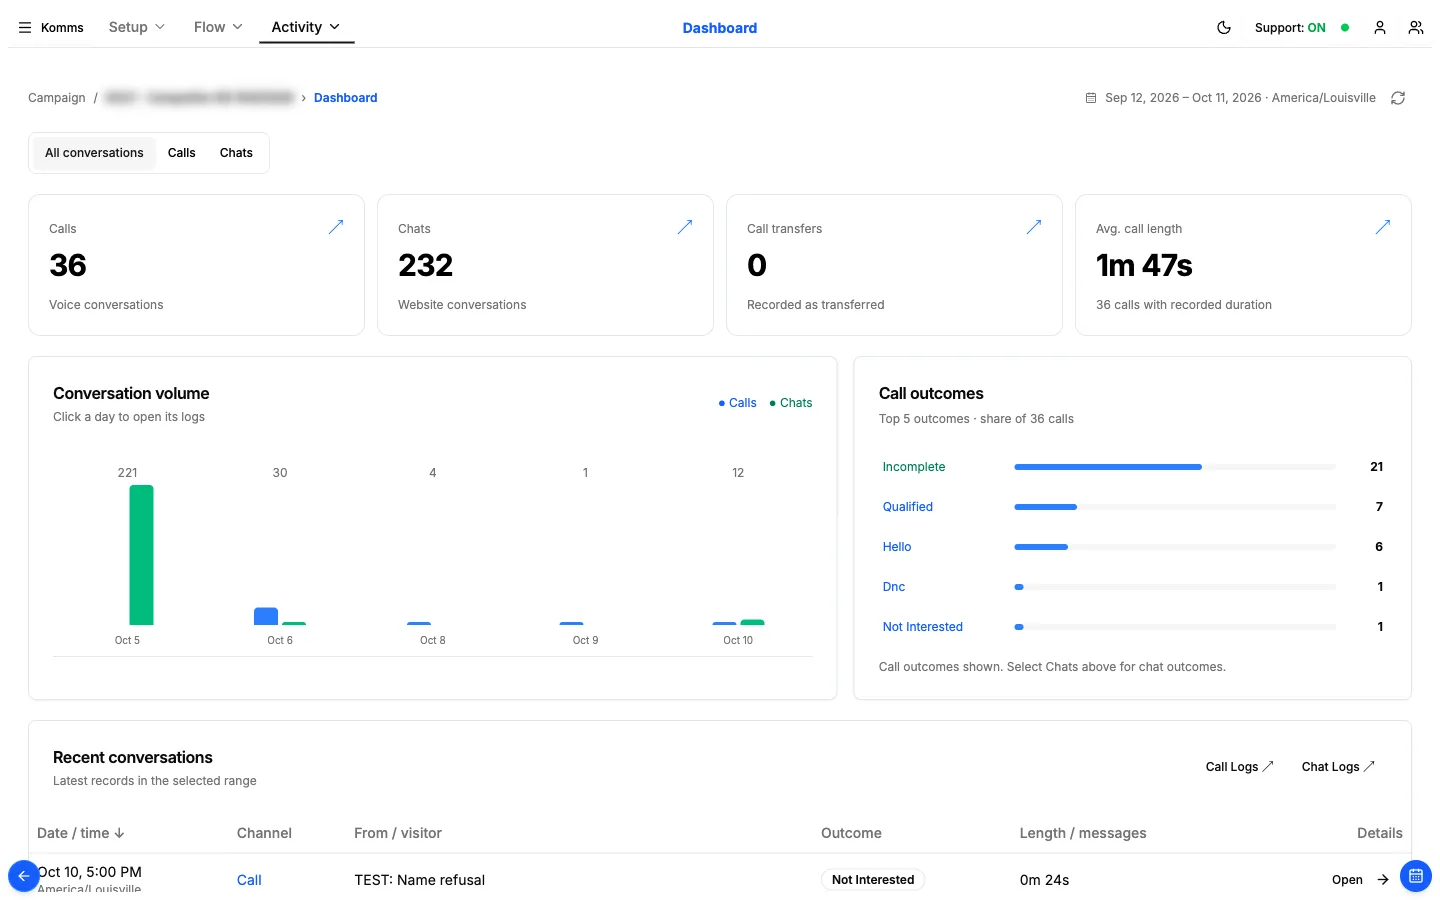The width and height of the screenshot is (1440, 900).
Task: Click the refresh dashboard icon
Action: point(1398,98)
